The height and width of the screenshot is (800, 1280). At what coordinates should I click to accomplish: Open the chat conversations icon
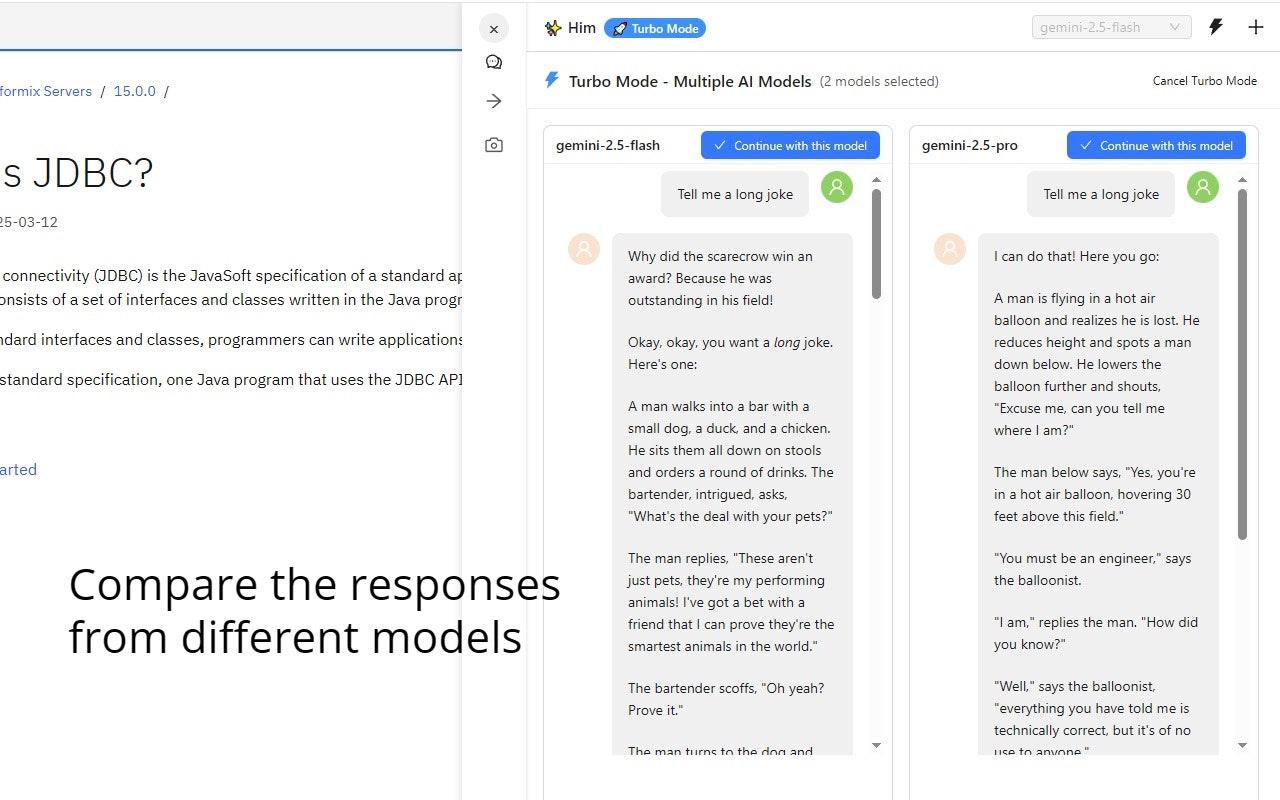[x=493, y=62]
